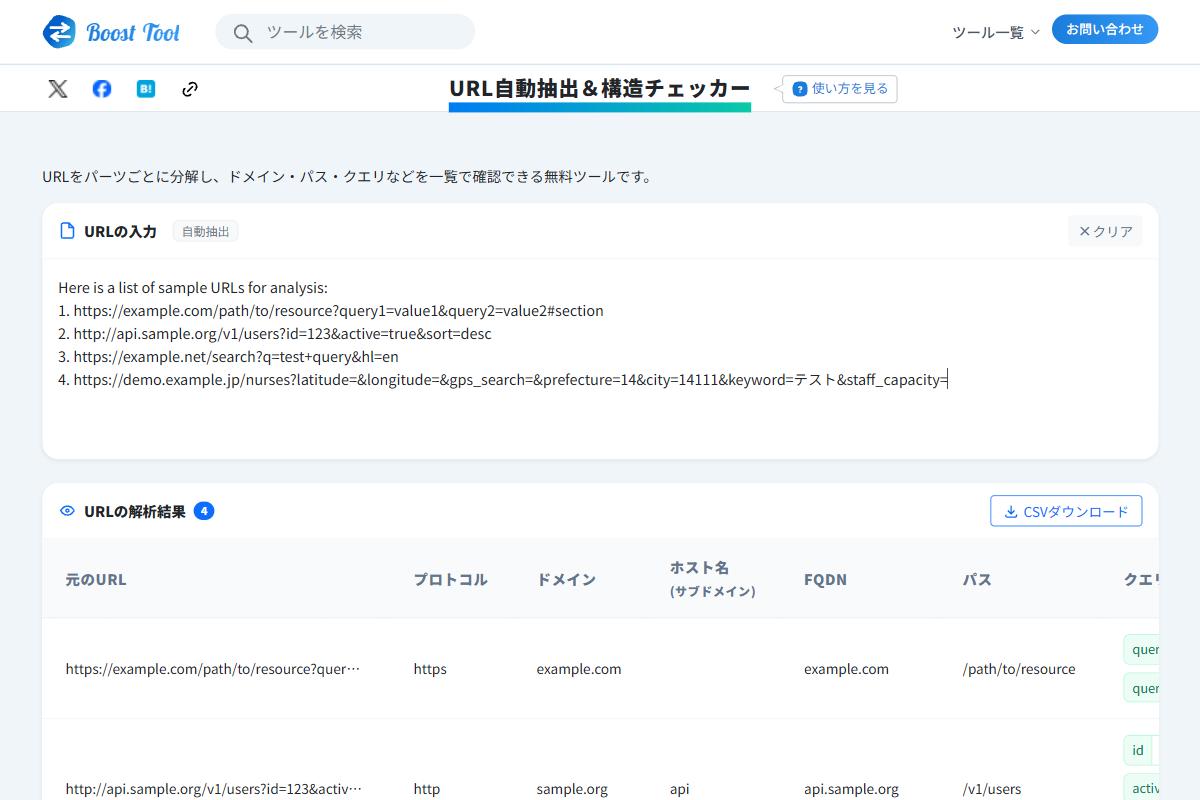Click the page title URL自動抽出＆構造チェッカー

pyautogui.click(x=600, y=88)
